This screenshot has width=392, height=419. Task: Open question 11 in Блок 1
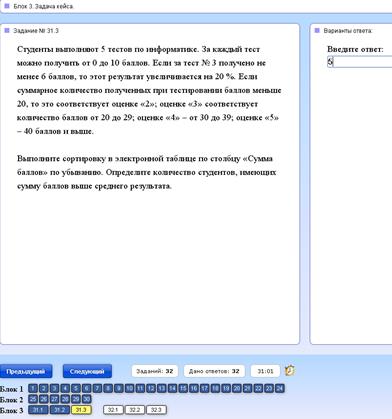tap(140, 388)
